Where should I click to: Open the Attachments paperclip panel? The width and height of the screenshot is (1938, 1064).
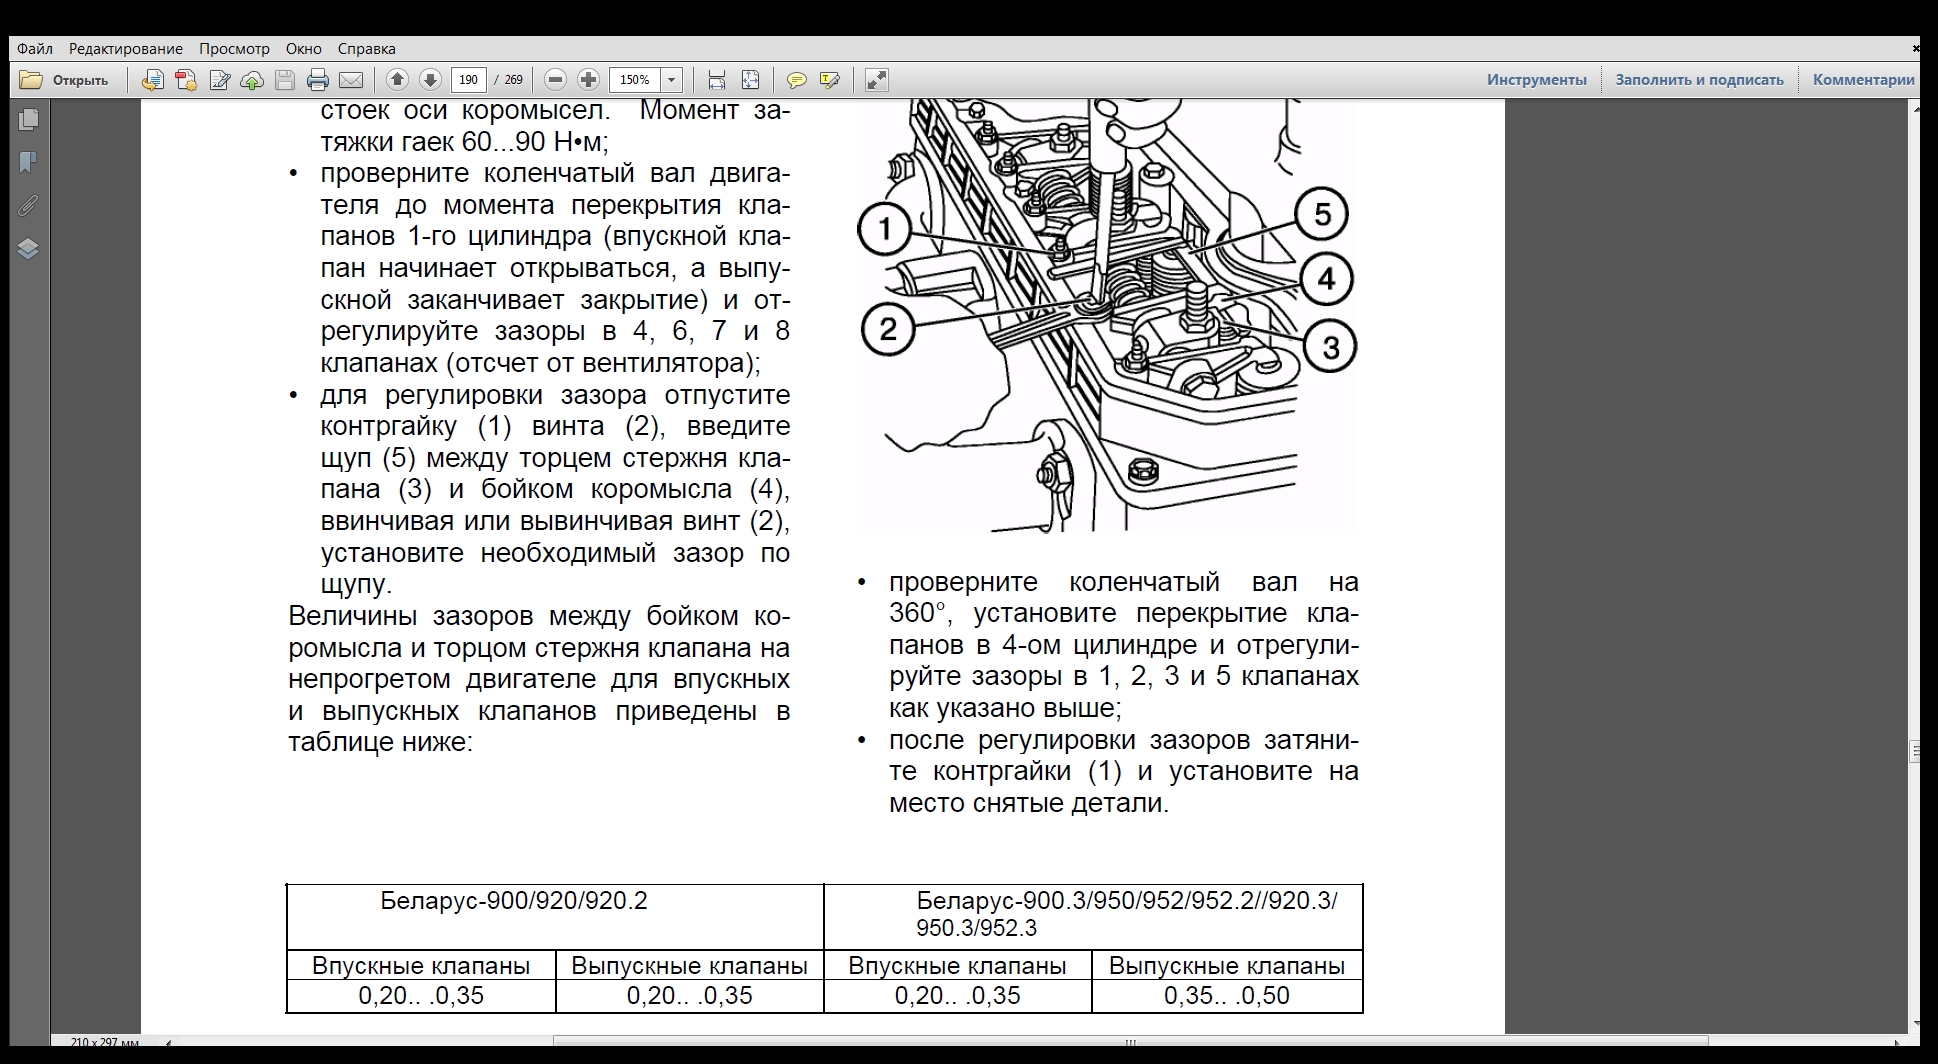click(x=28, y=206)
